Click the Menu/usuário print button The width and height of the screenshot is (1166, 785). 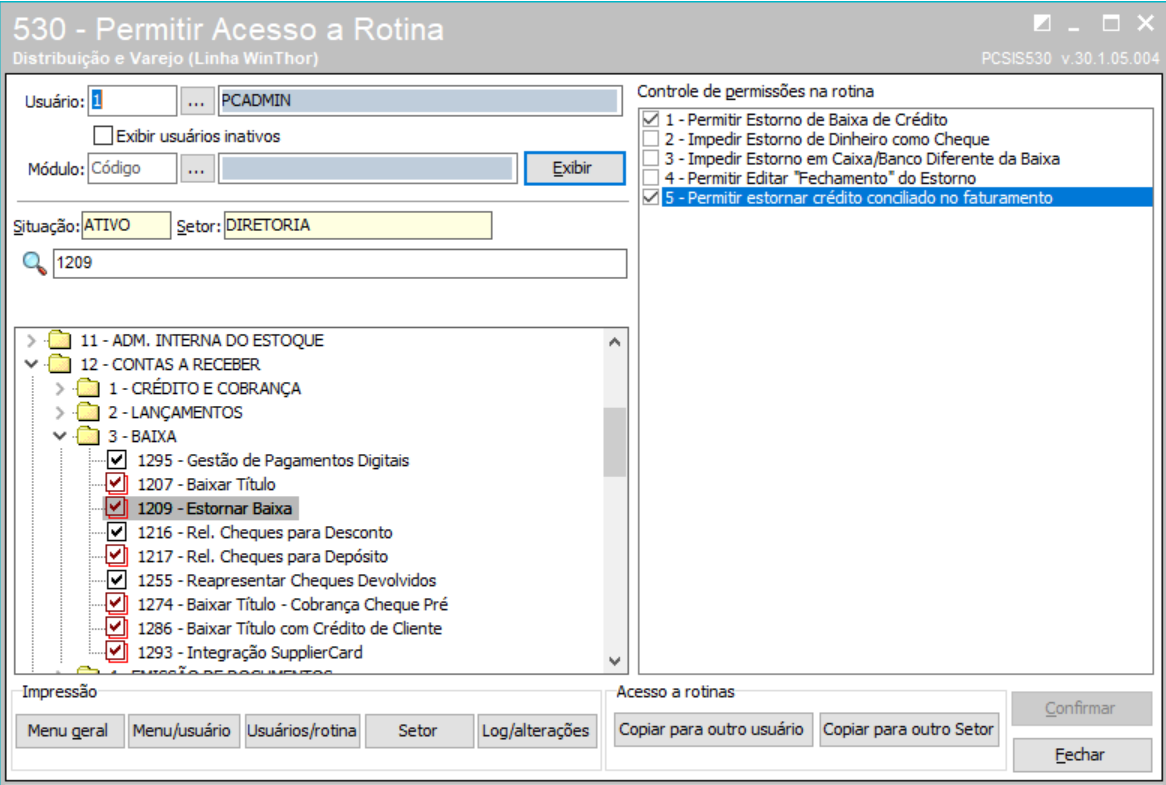(x=184, y=731)
